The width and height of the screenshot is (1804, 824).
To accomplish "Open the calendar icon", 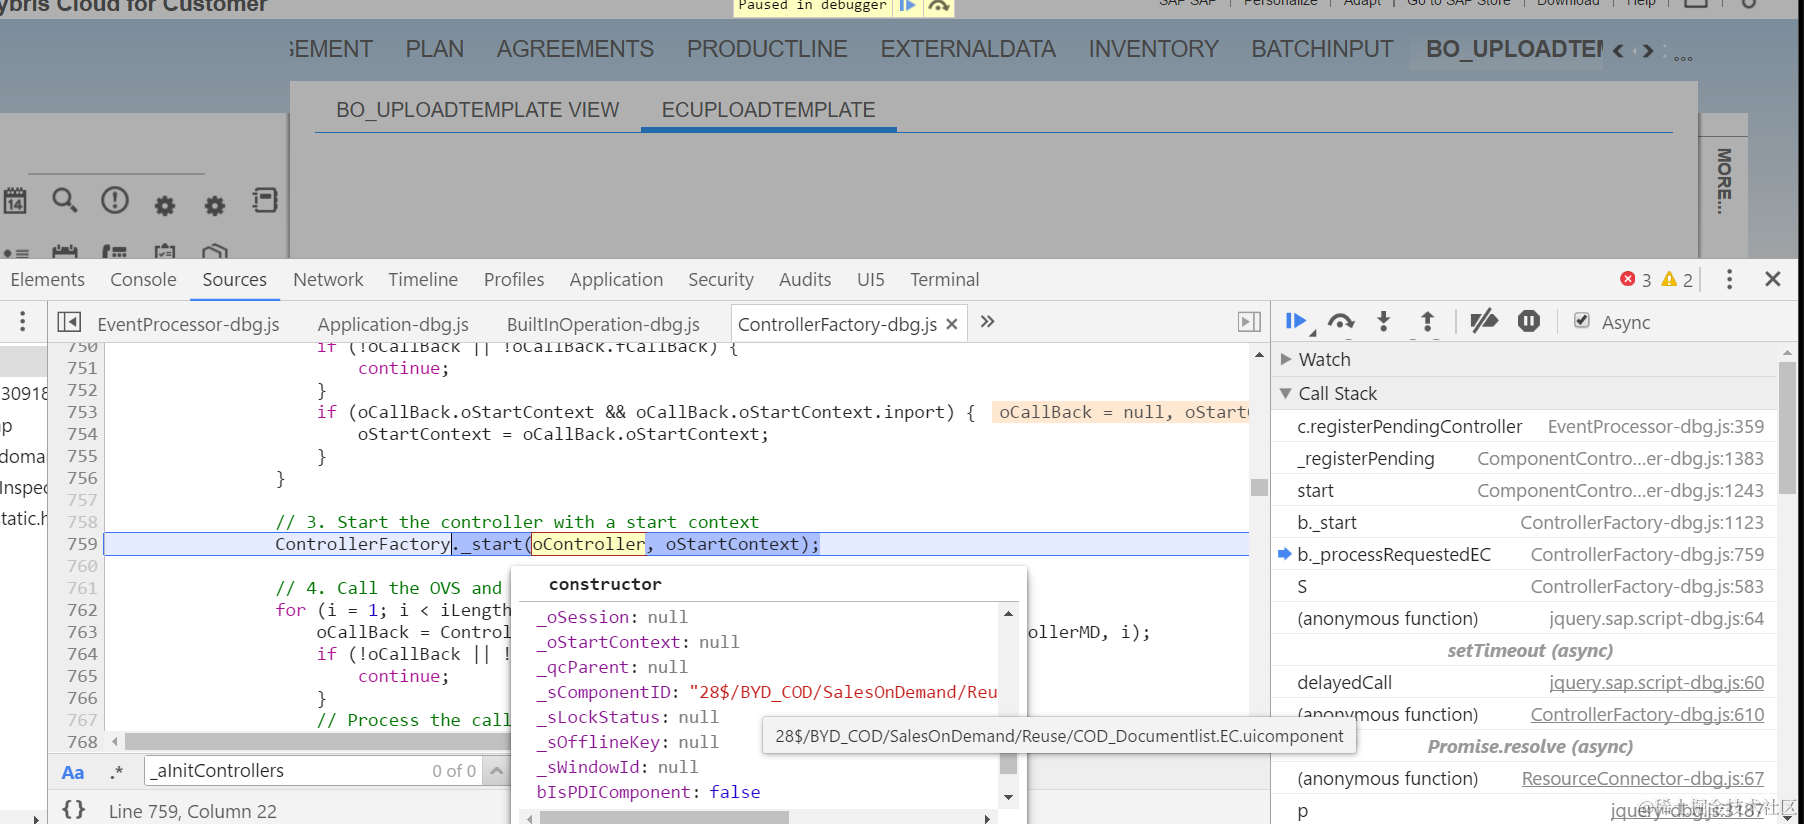I will (x=15, y=201).
